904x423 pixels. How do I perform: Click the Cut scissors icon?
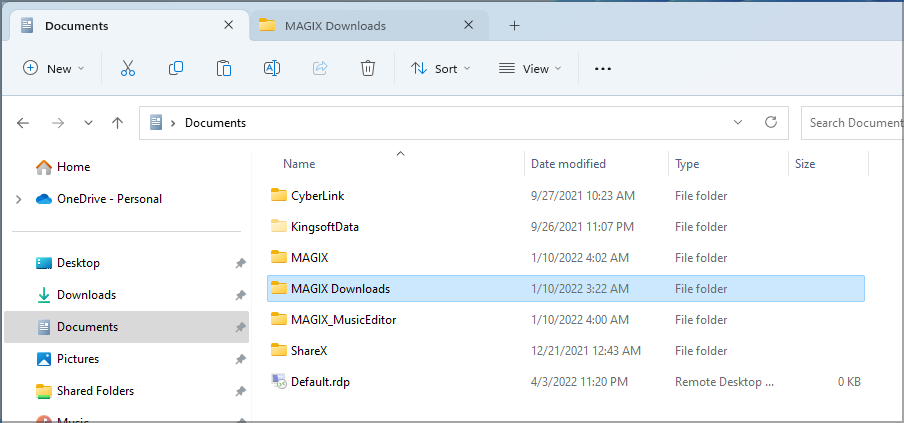[x=128, y=69]
